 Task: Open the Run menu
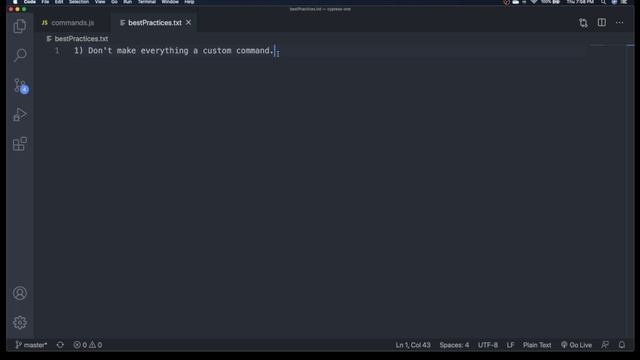[x=128, y=2]
